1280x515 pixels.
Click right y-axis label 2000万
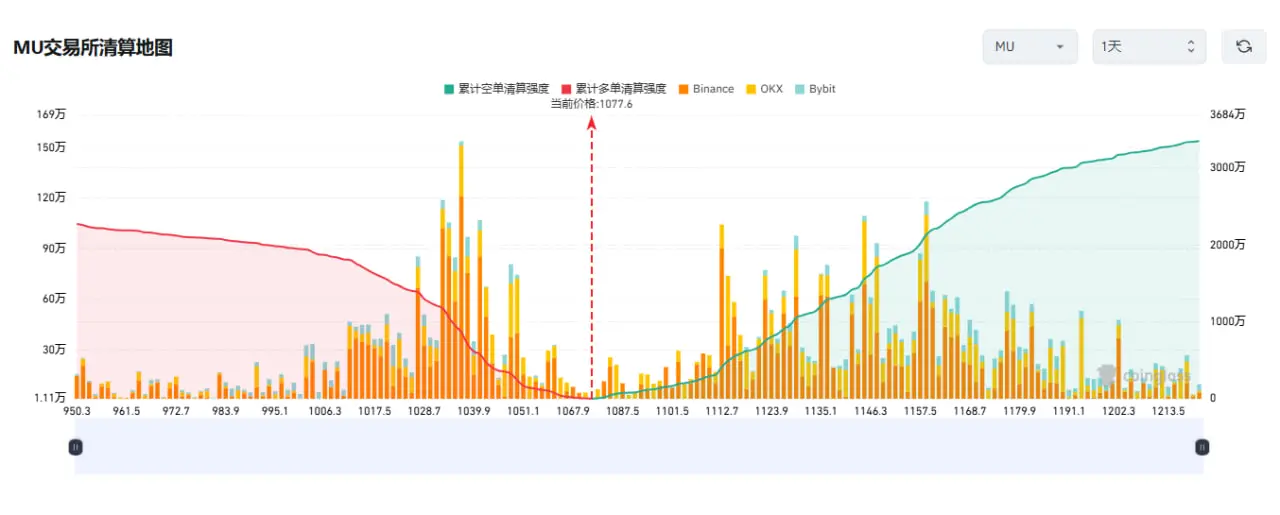coord(1228,244)
